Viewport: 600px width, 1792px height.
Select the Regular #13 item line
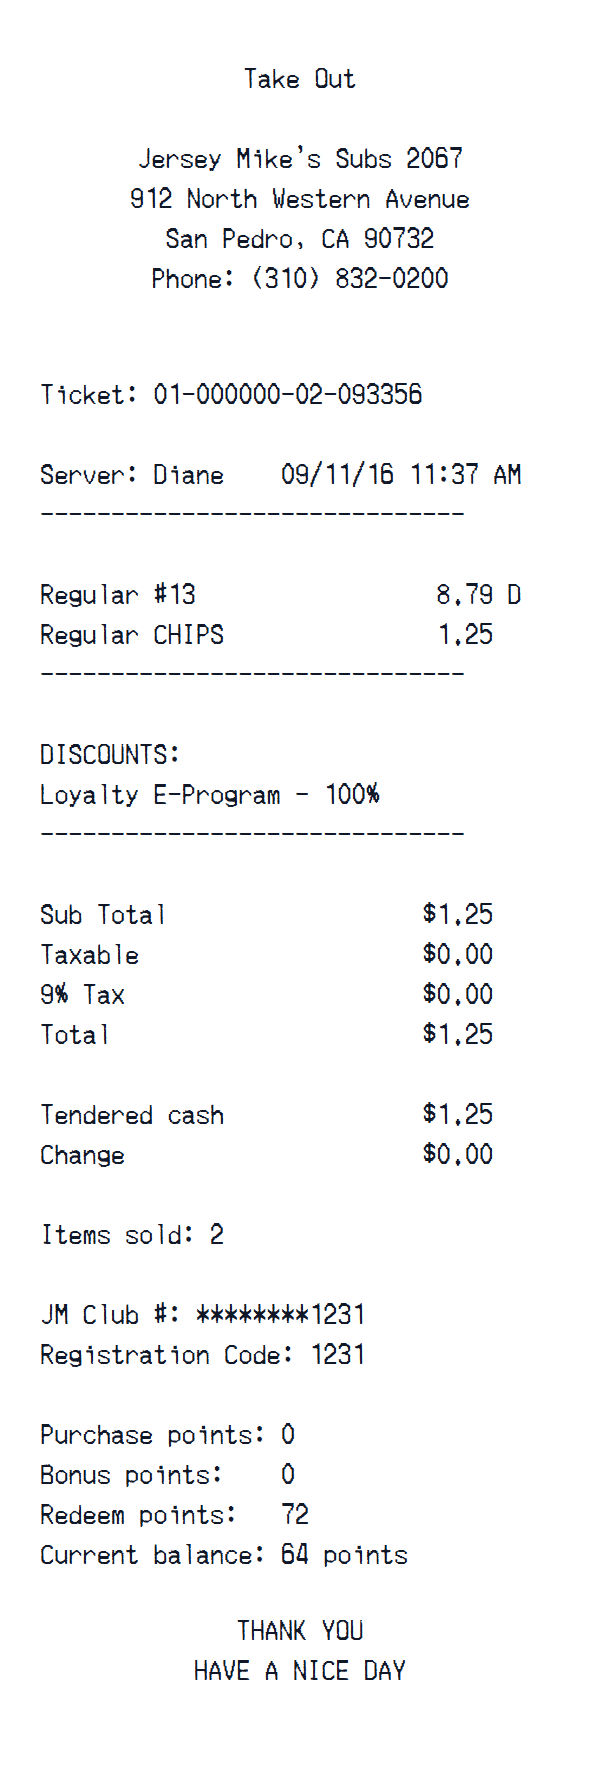[x=118, y=595]
